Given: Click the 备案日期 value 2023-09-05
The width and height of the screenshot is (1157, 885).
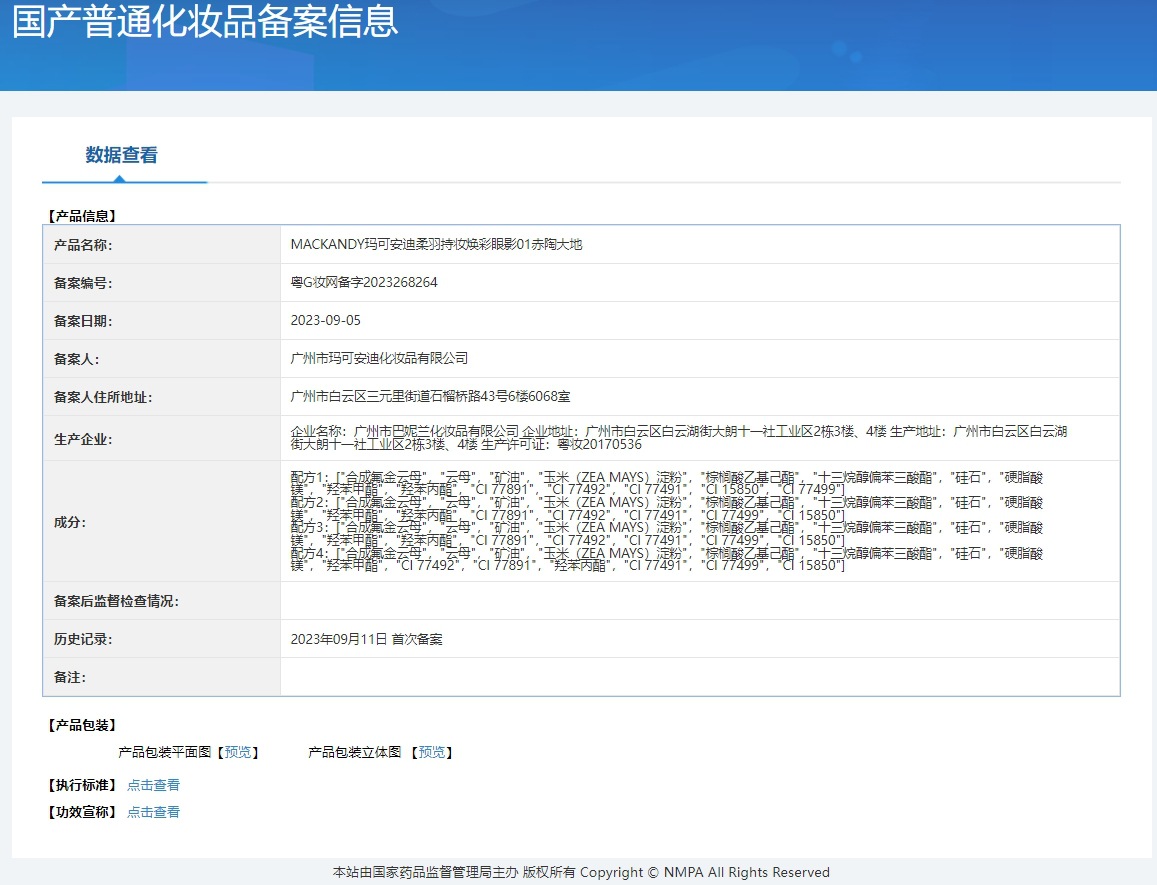Looking at the screenshot, I should [x=325, y=320].
